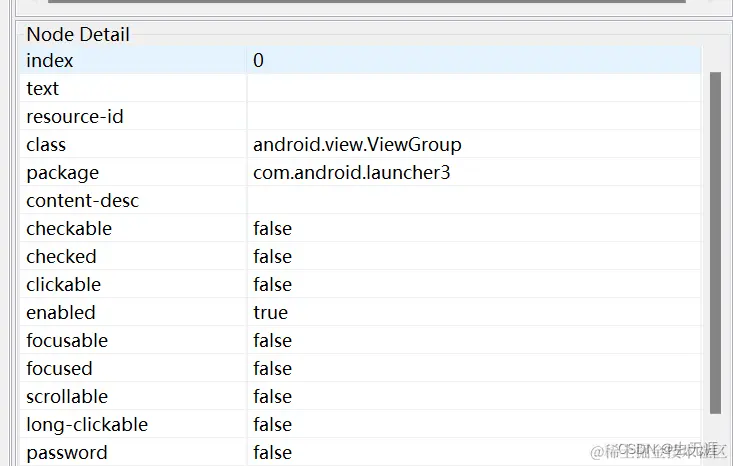
Task: Click the false value for focused
Action: tap(273, 369)
